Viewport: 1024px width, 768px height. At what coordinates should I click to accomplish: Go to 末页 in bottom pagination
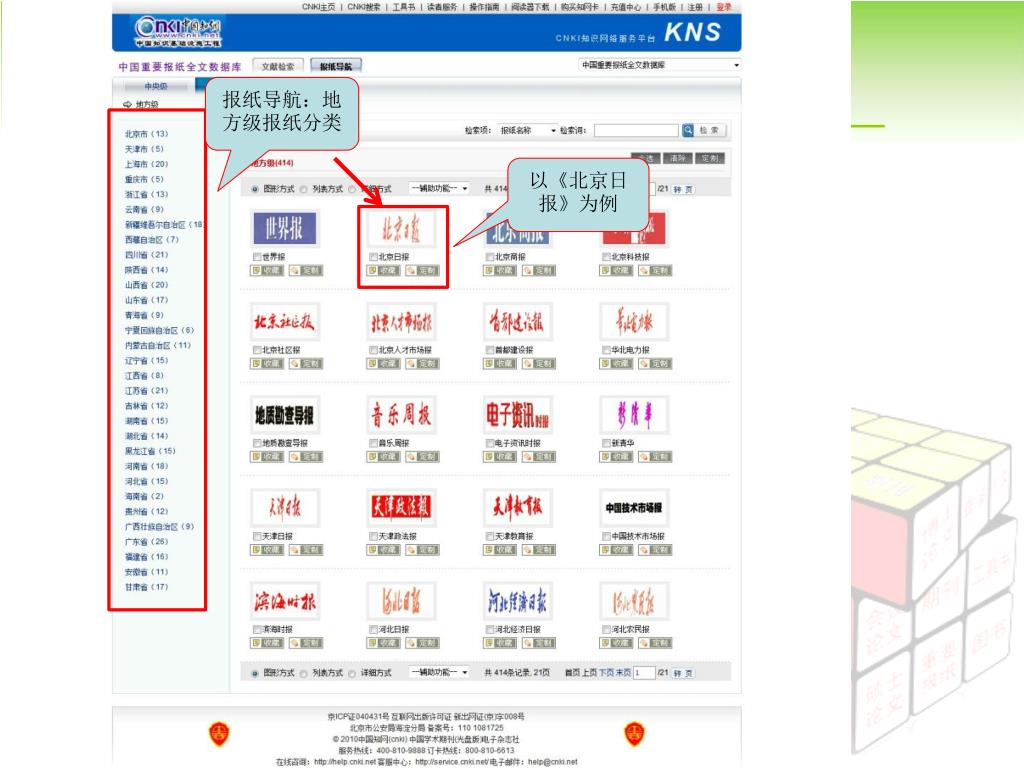(623, 673)
